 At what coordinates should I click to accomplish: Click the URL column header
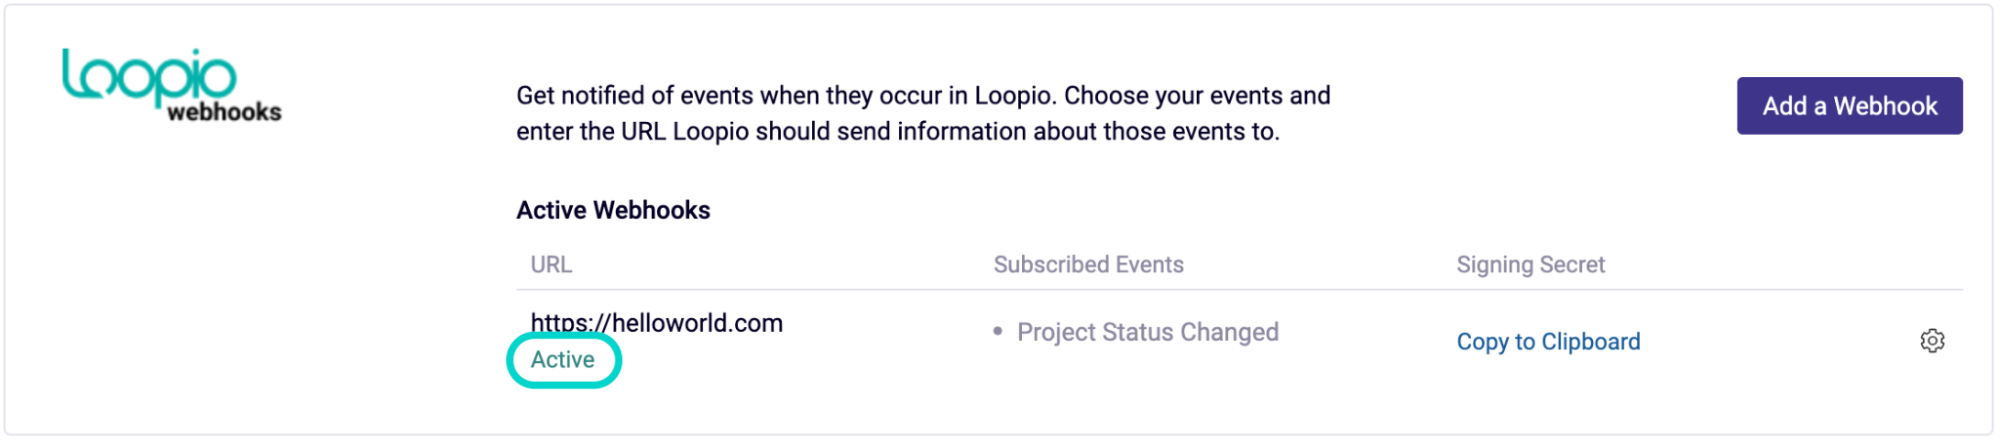pos(551,265)
